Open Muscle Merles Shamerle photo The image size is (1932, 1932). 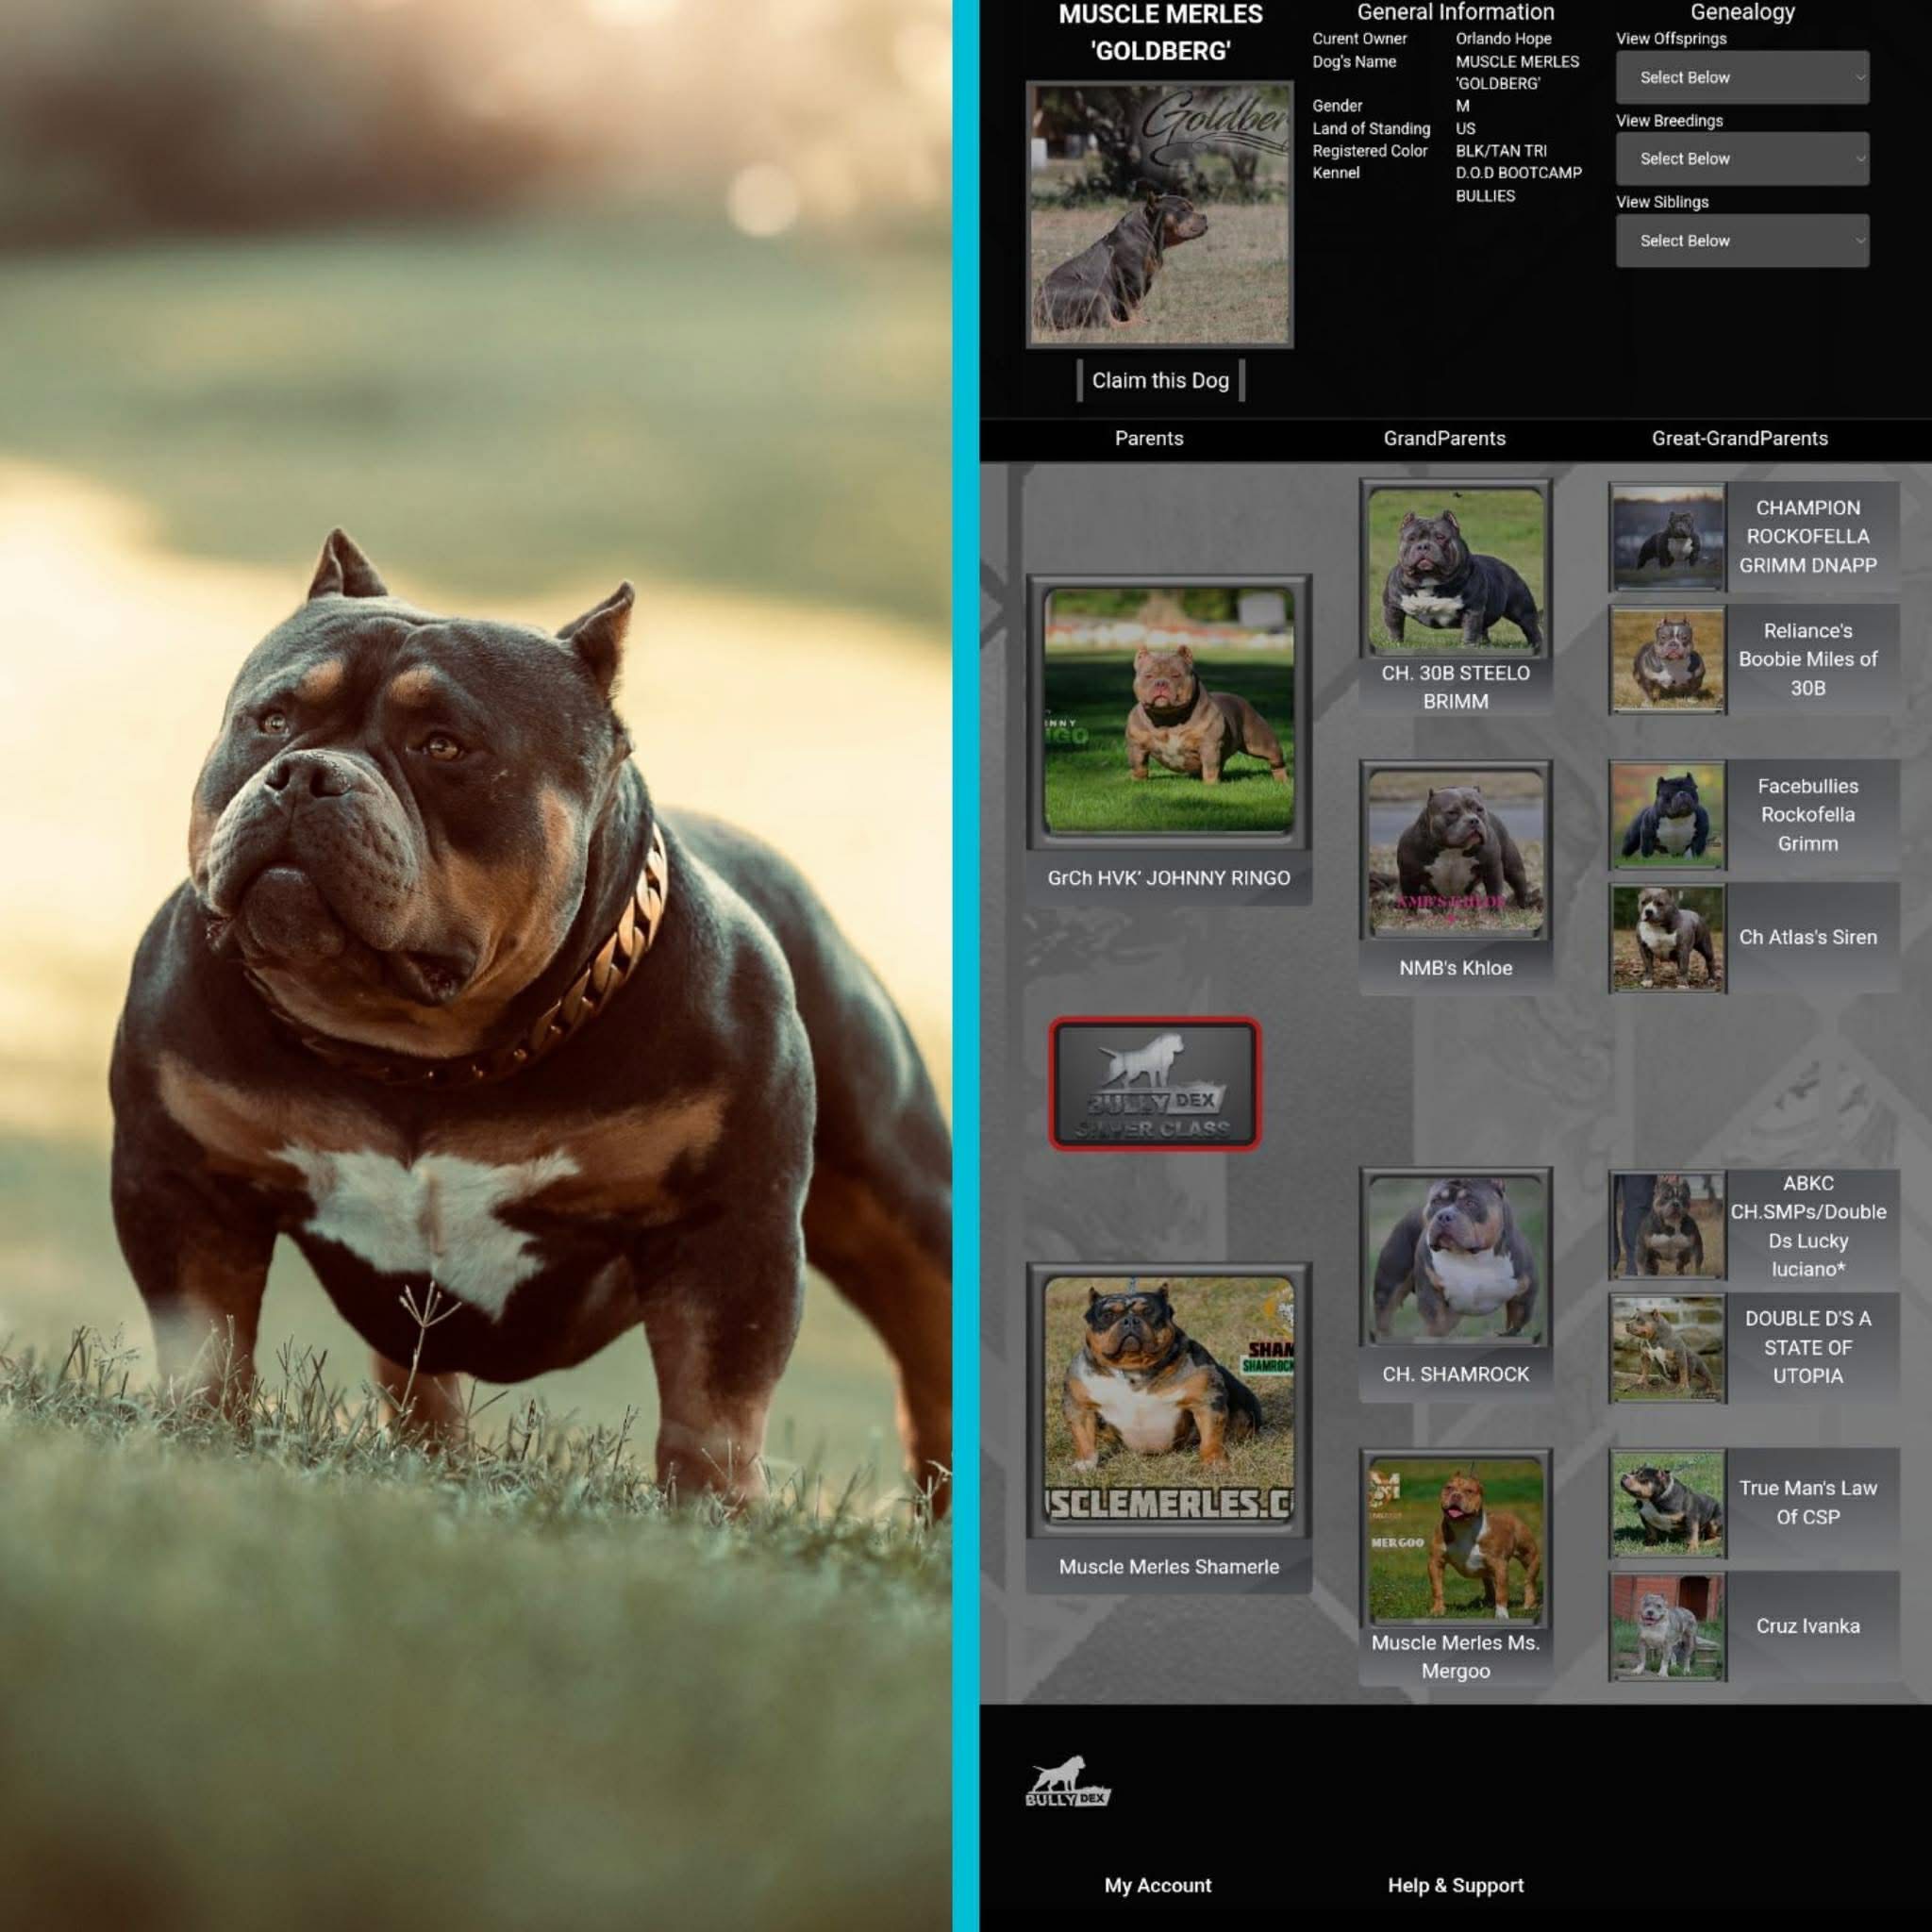click(x=1169, y=1400)
